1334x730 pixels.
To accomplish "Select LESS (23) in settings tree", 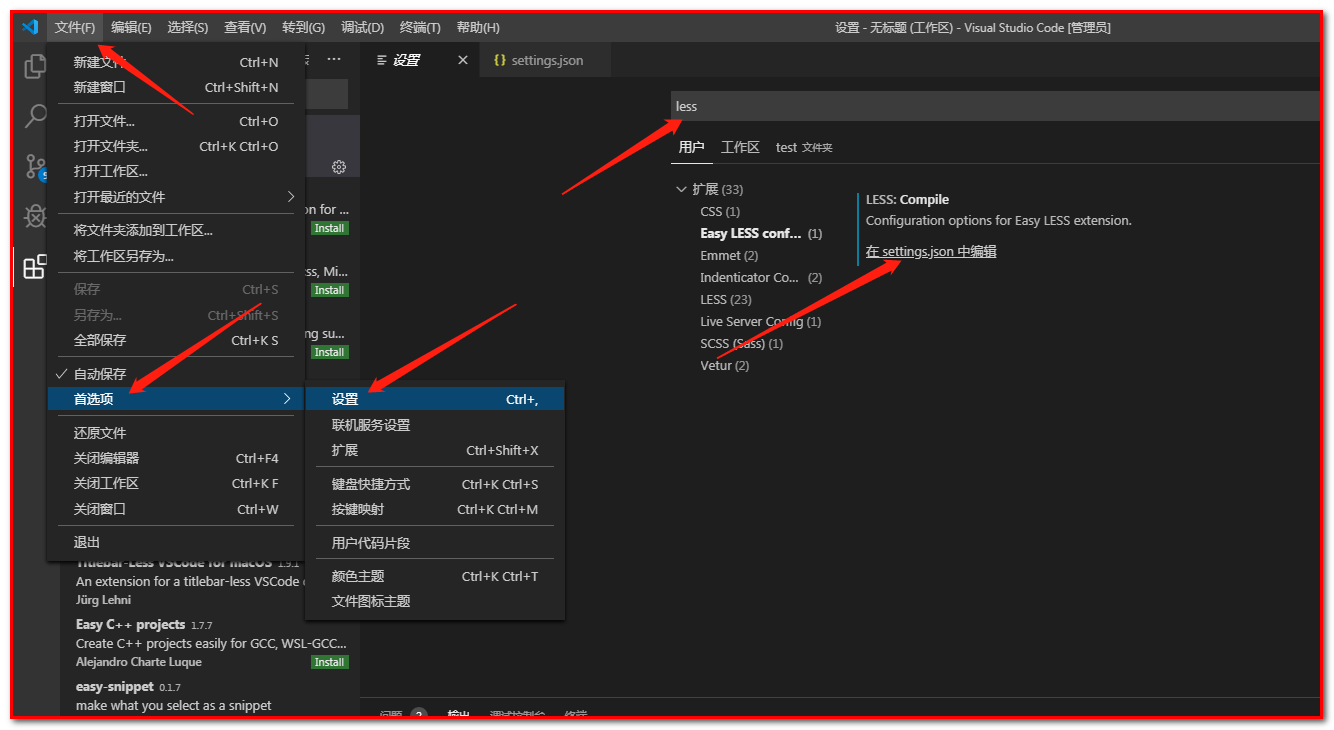I will (726, 299).
